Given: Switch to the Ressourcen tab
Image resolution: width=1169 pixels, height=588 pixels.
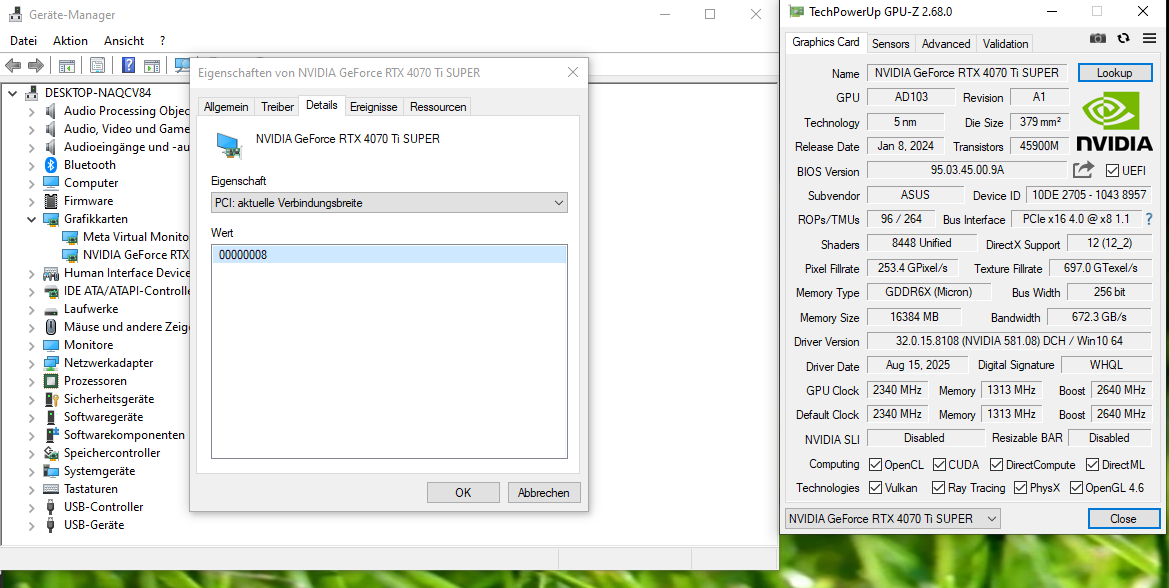Looking at the screenshot, I should [438, 107].
